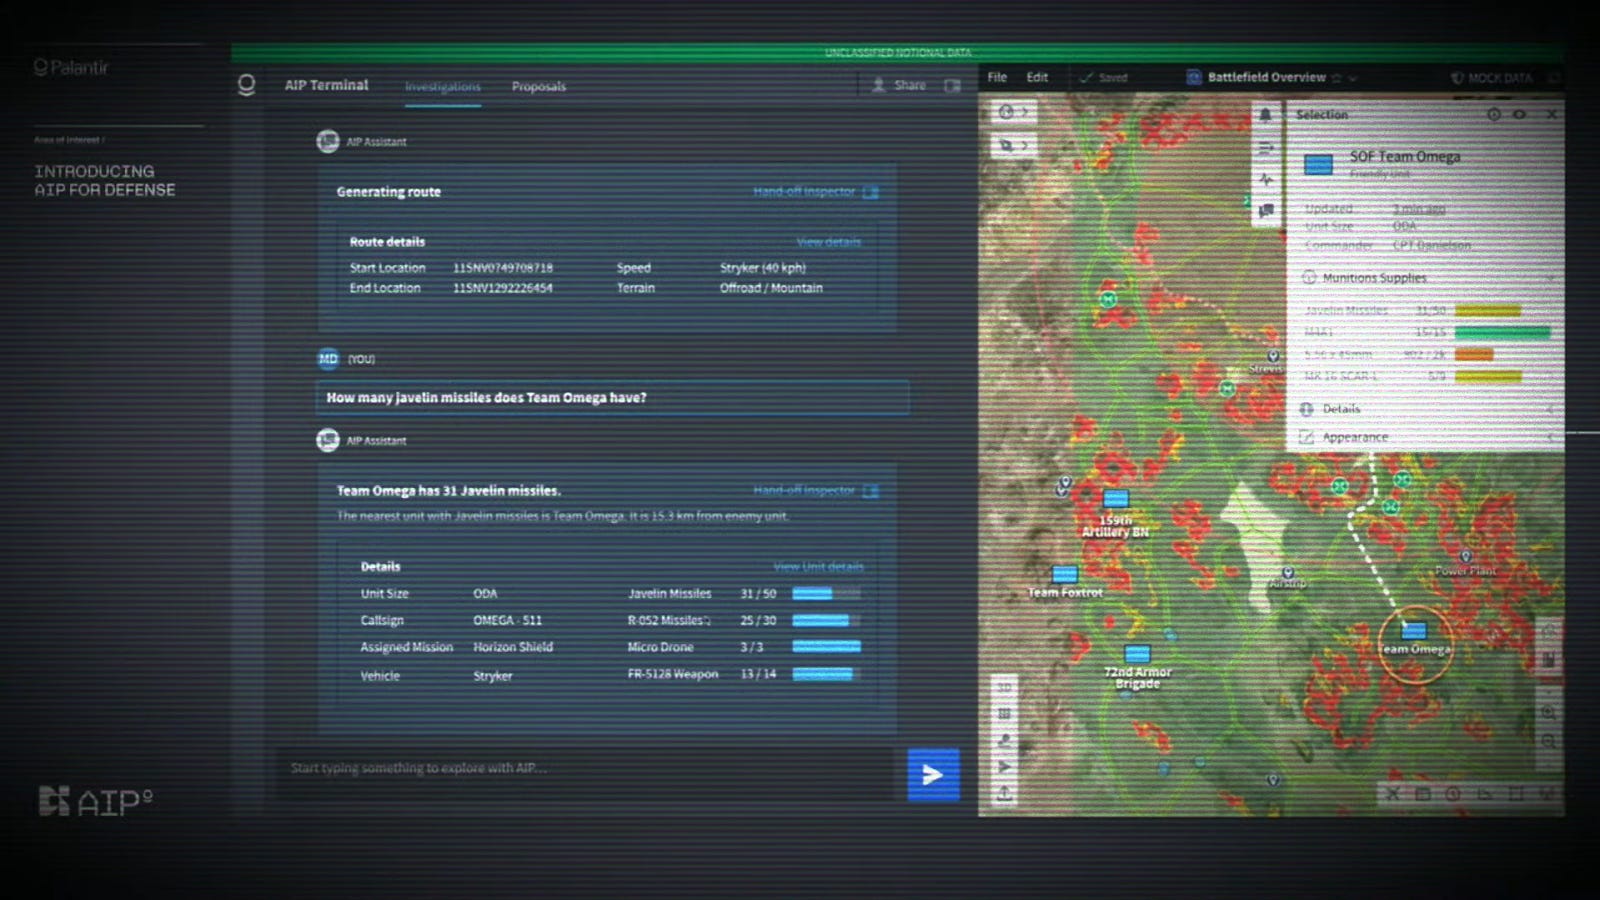The image size is (1600, 900).
Task: Open the panel layout icon beside Share
Action: (952, 86)
